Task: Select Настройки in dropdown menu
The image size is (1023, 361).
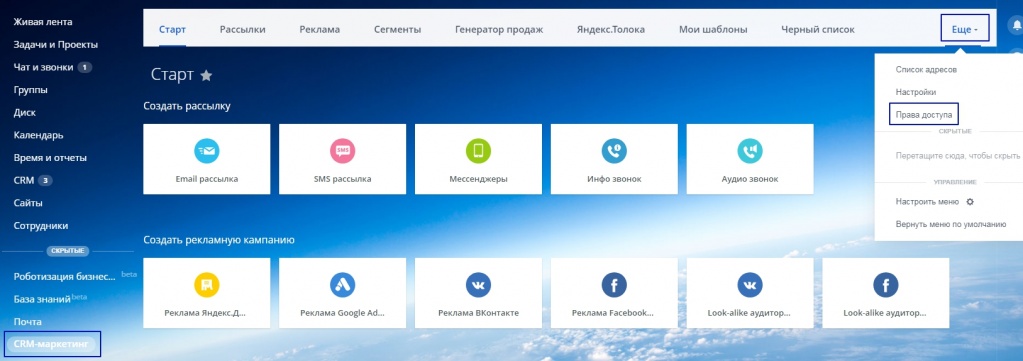Action: (916, 92)
